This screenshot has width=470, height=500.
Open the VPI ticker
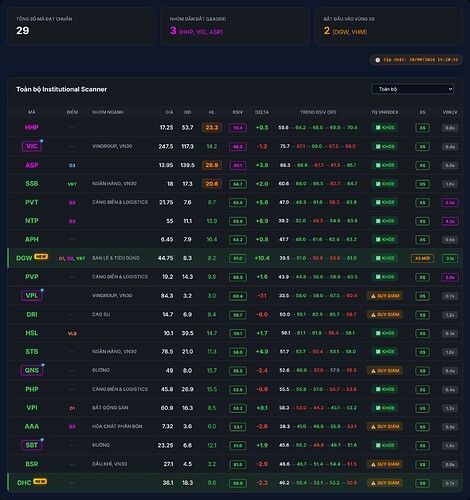pyautogui.click(x=32, y=408)
